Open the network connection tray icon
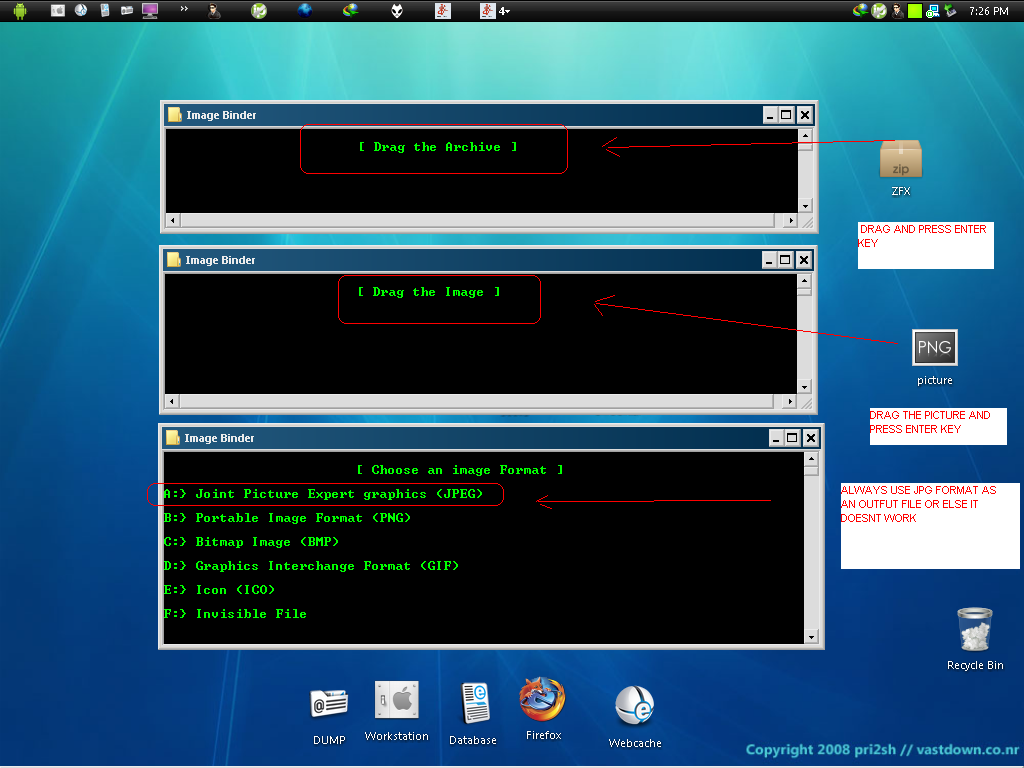The width and height of the screenshot is (1024, 768). (x=933, y=10)
